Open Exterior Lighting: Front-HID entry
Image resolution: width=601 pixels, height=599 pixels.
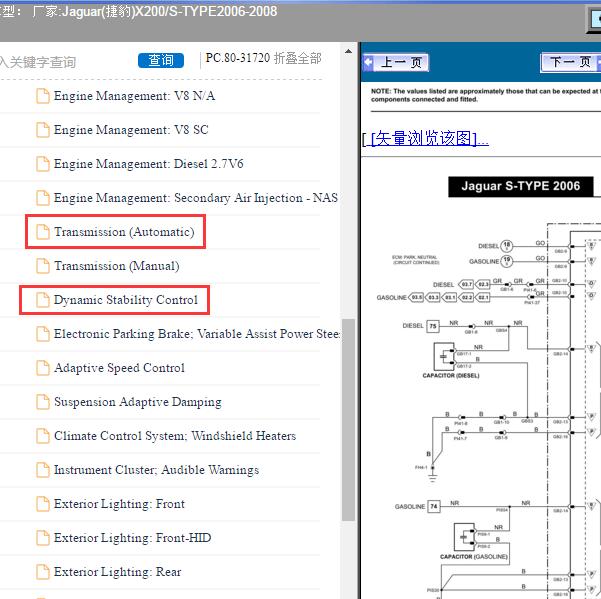click(x=132, y=538)
